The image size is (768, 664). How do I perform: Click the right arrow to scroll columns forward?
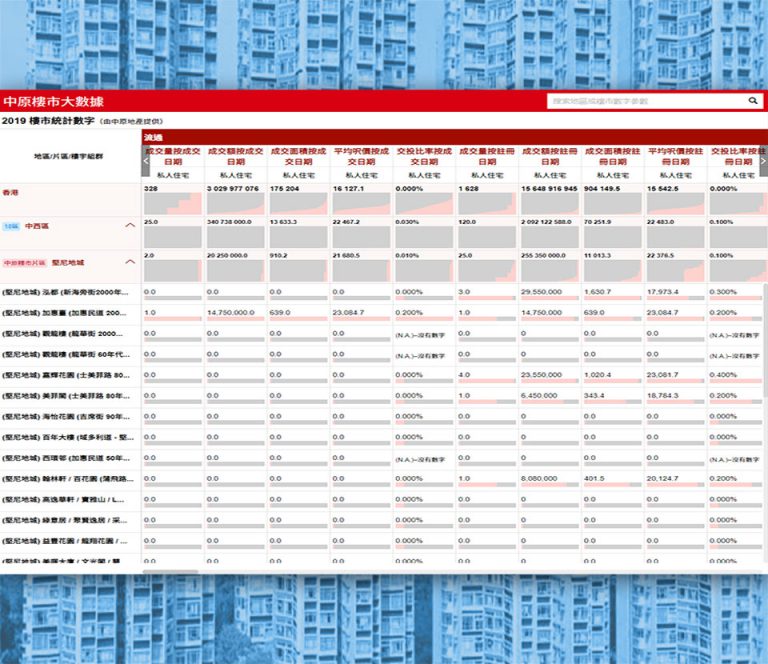pyautogui.click(x=764, y=161)
